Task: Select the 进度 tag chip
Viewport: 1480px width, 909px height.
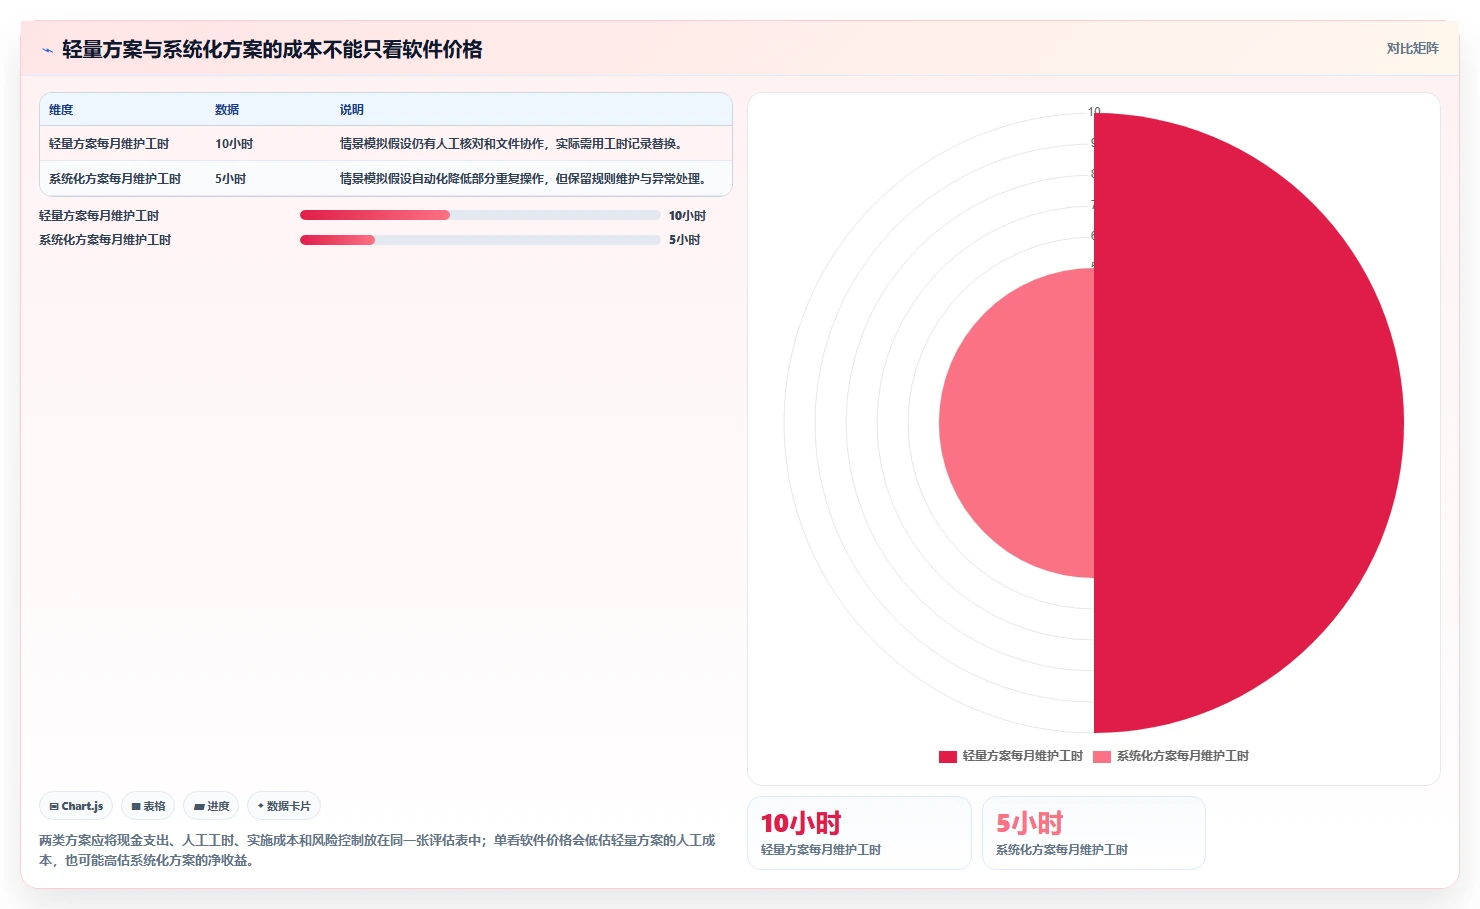Action: coord(211,806)
